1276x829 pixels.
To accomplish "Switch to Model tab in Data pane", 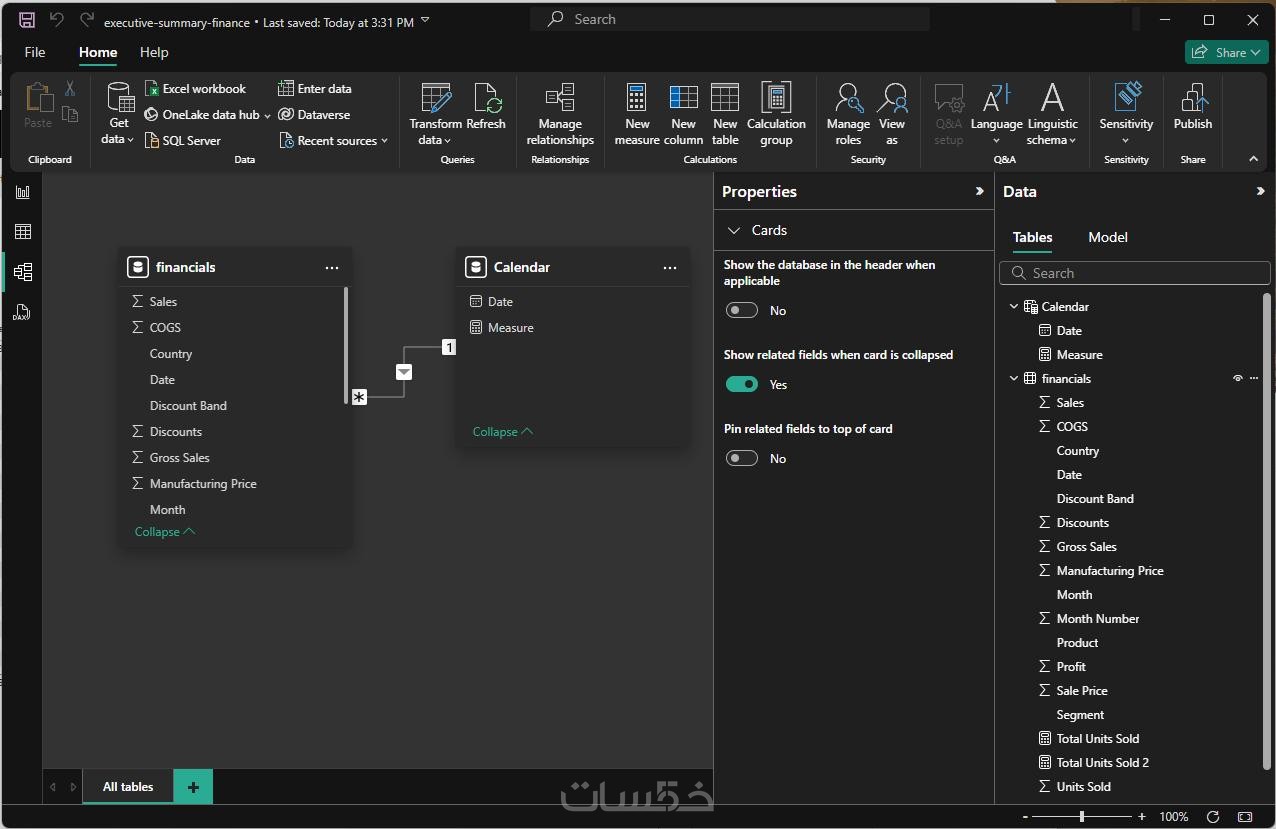I will (x=1108, y=237).
